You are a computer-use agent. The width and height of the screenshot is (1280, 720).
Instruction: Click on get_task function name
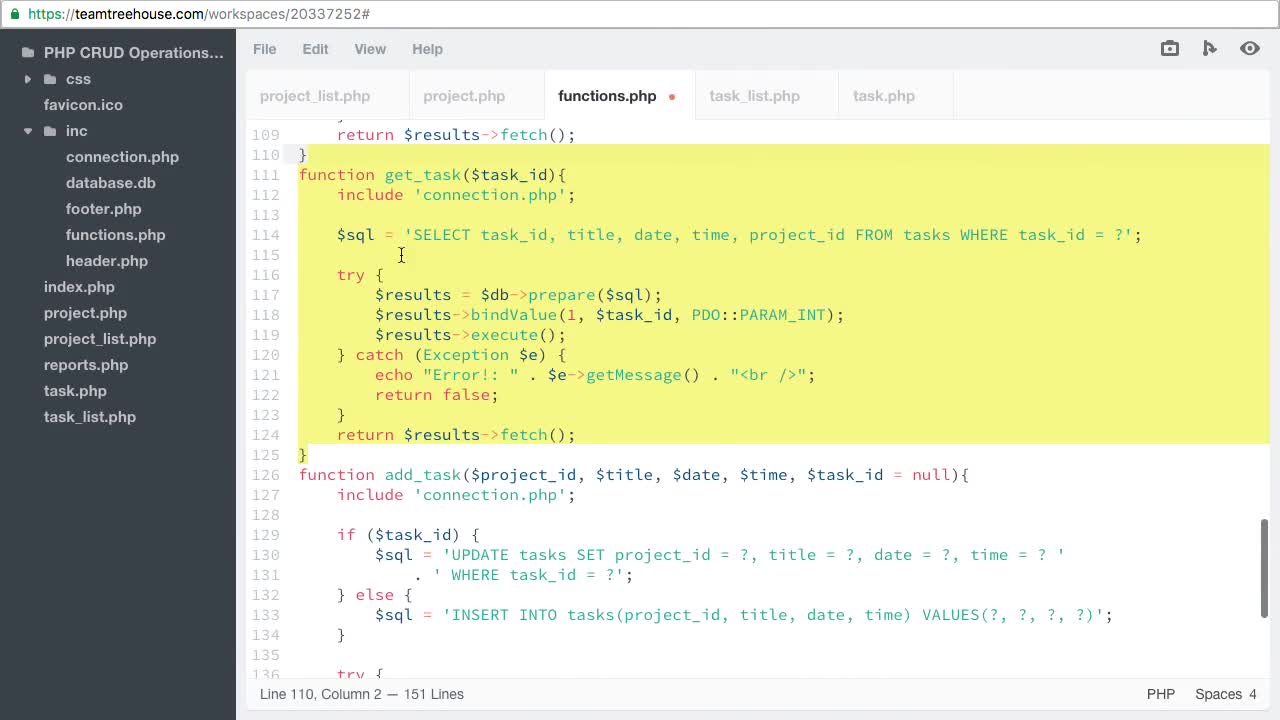pyautogui.click(x=423, y=175)
